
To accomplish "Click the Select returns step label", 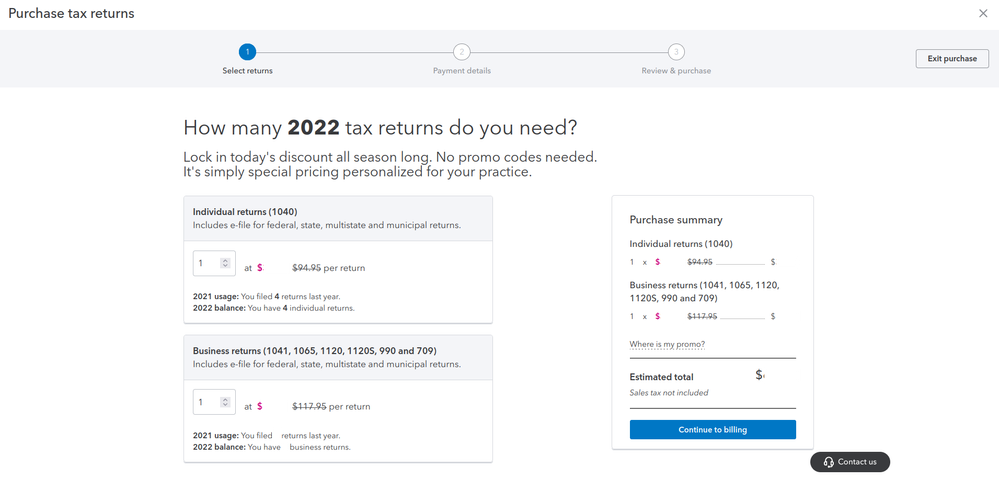I will point(247,71).
